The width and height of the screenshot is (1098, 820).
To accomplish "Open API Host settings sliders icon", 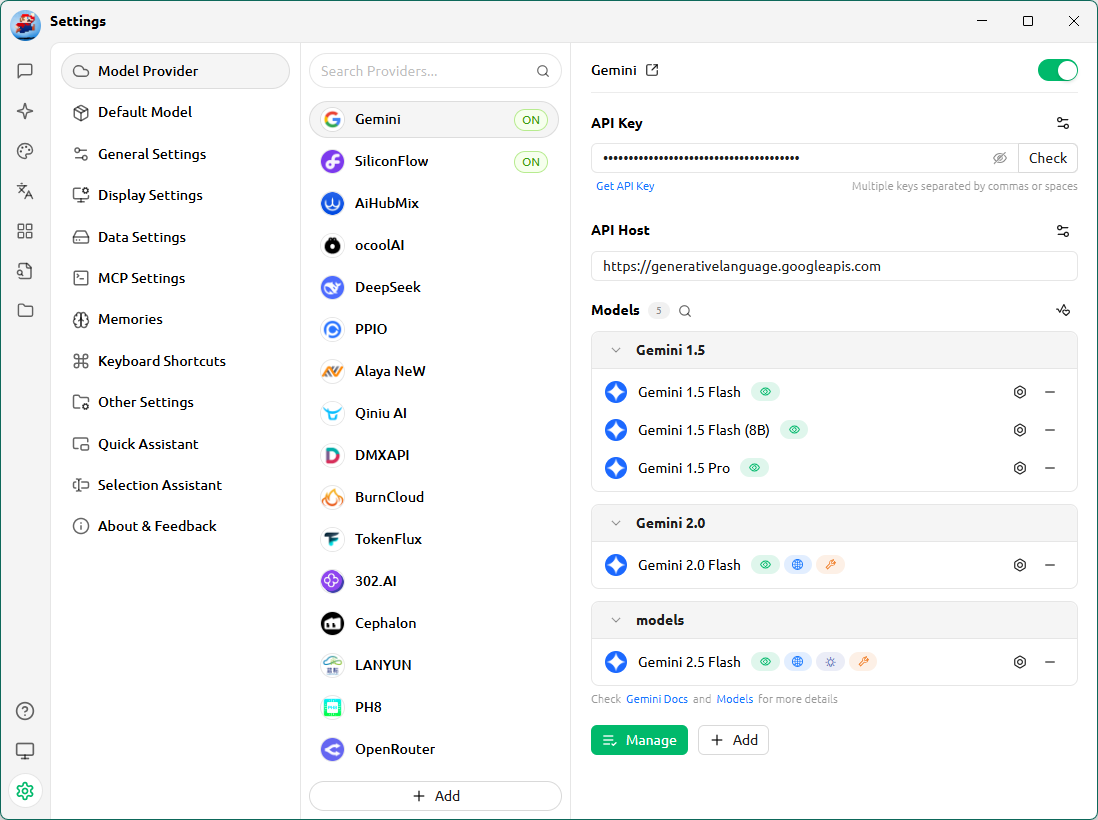I will (x=1062, y=230).
